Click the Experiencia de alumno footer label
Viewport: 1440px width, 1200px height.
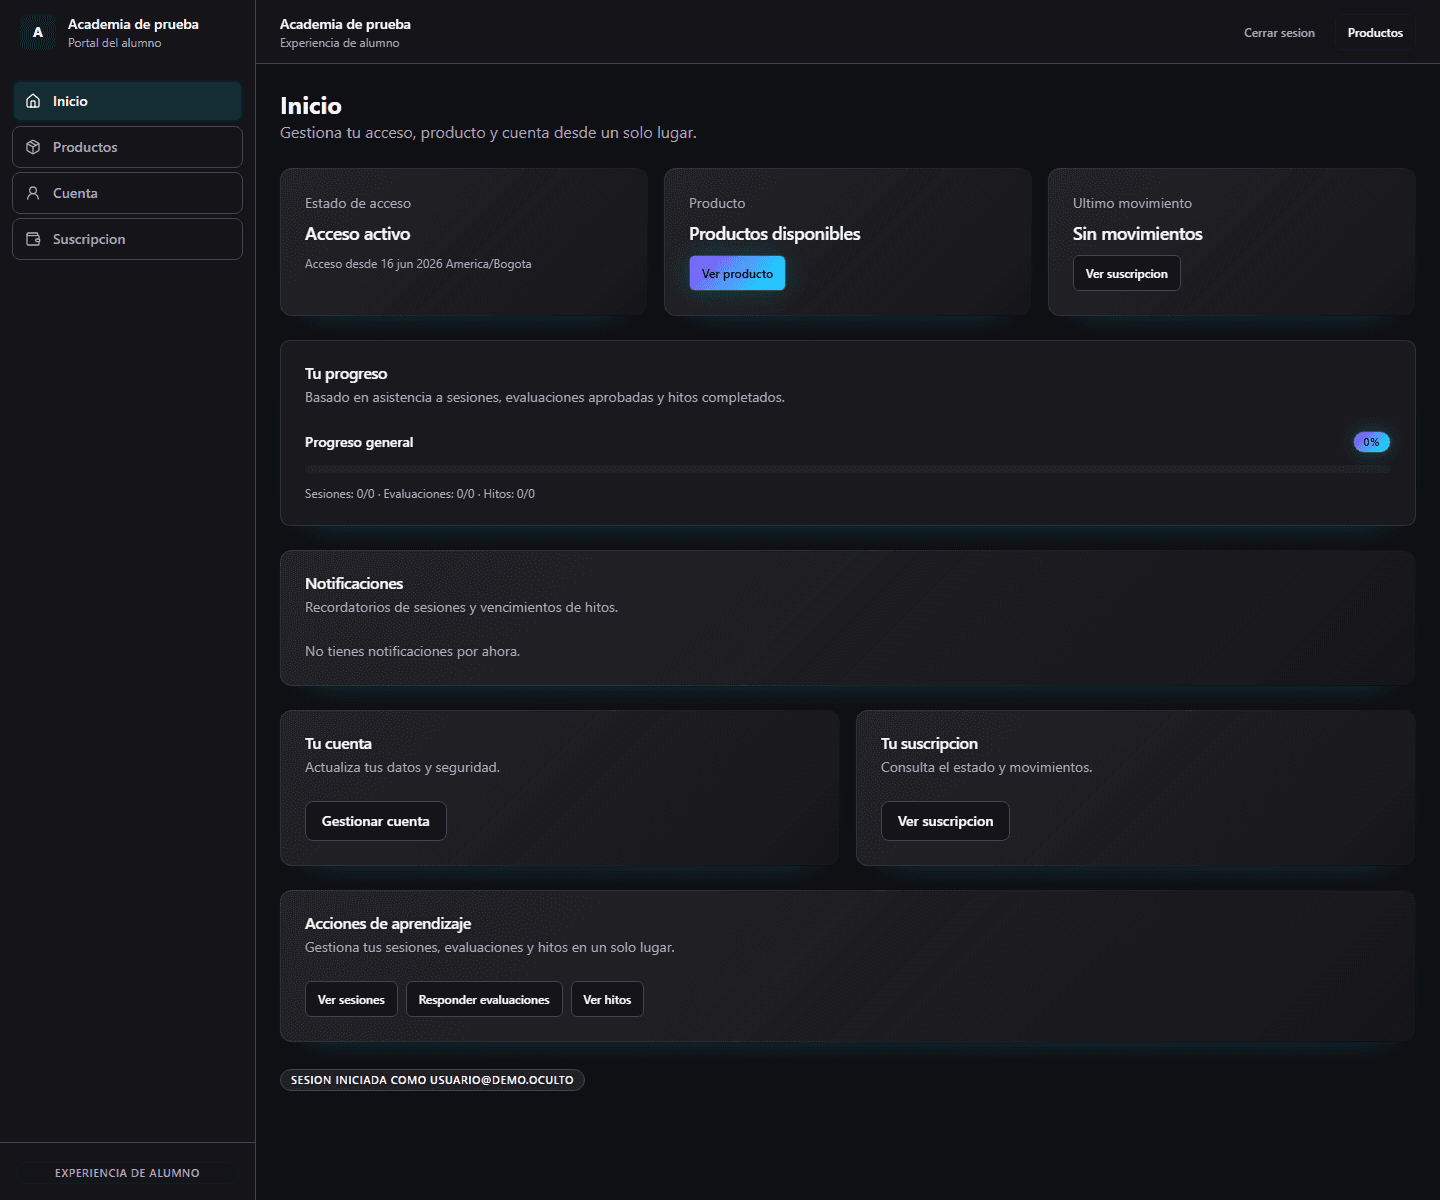tap(127, 1173)
